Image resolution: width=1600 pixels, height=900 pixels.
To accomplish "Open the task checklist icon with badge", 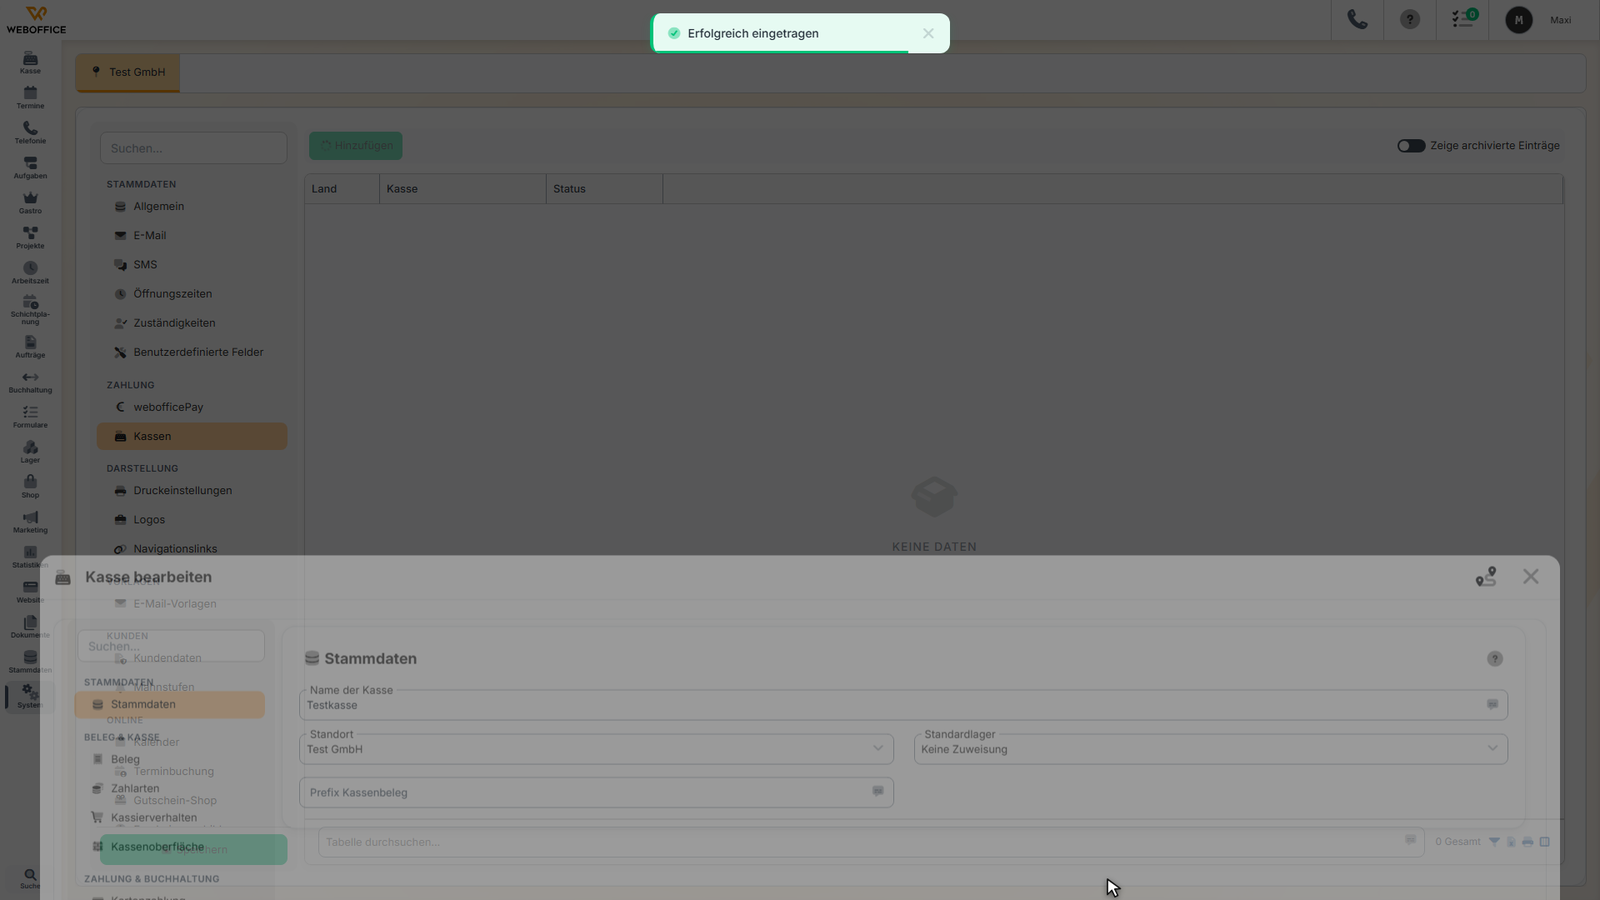I will point(1464,20).
